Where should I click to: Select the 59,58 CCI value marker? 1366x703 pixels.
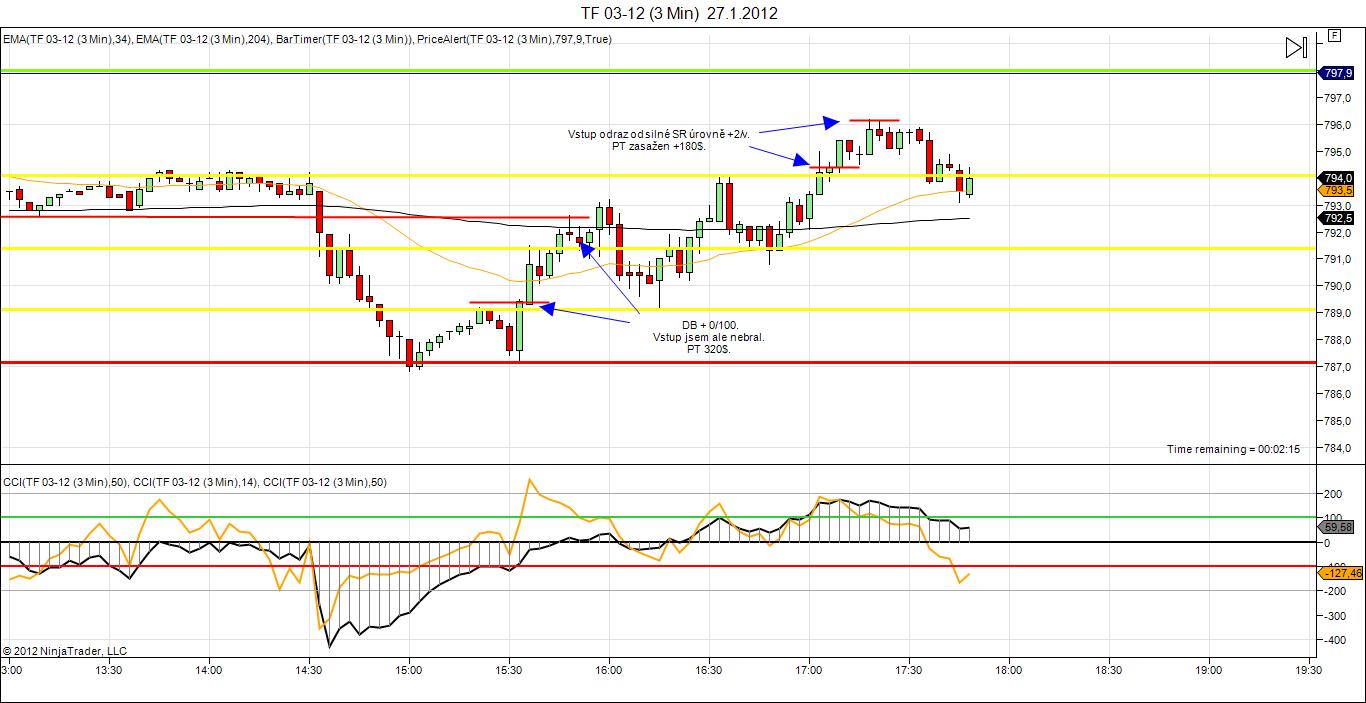(1337, 527)
